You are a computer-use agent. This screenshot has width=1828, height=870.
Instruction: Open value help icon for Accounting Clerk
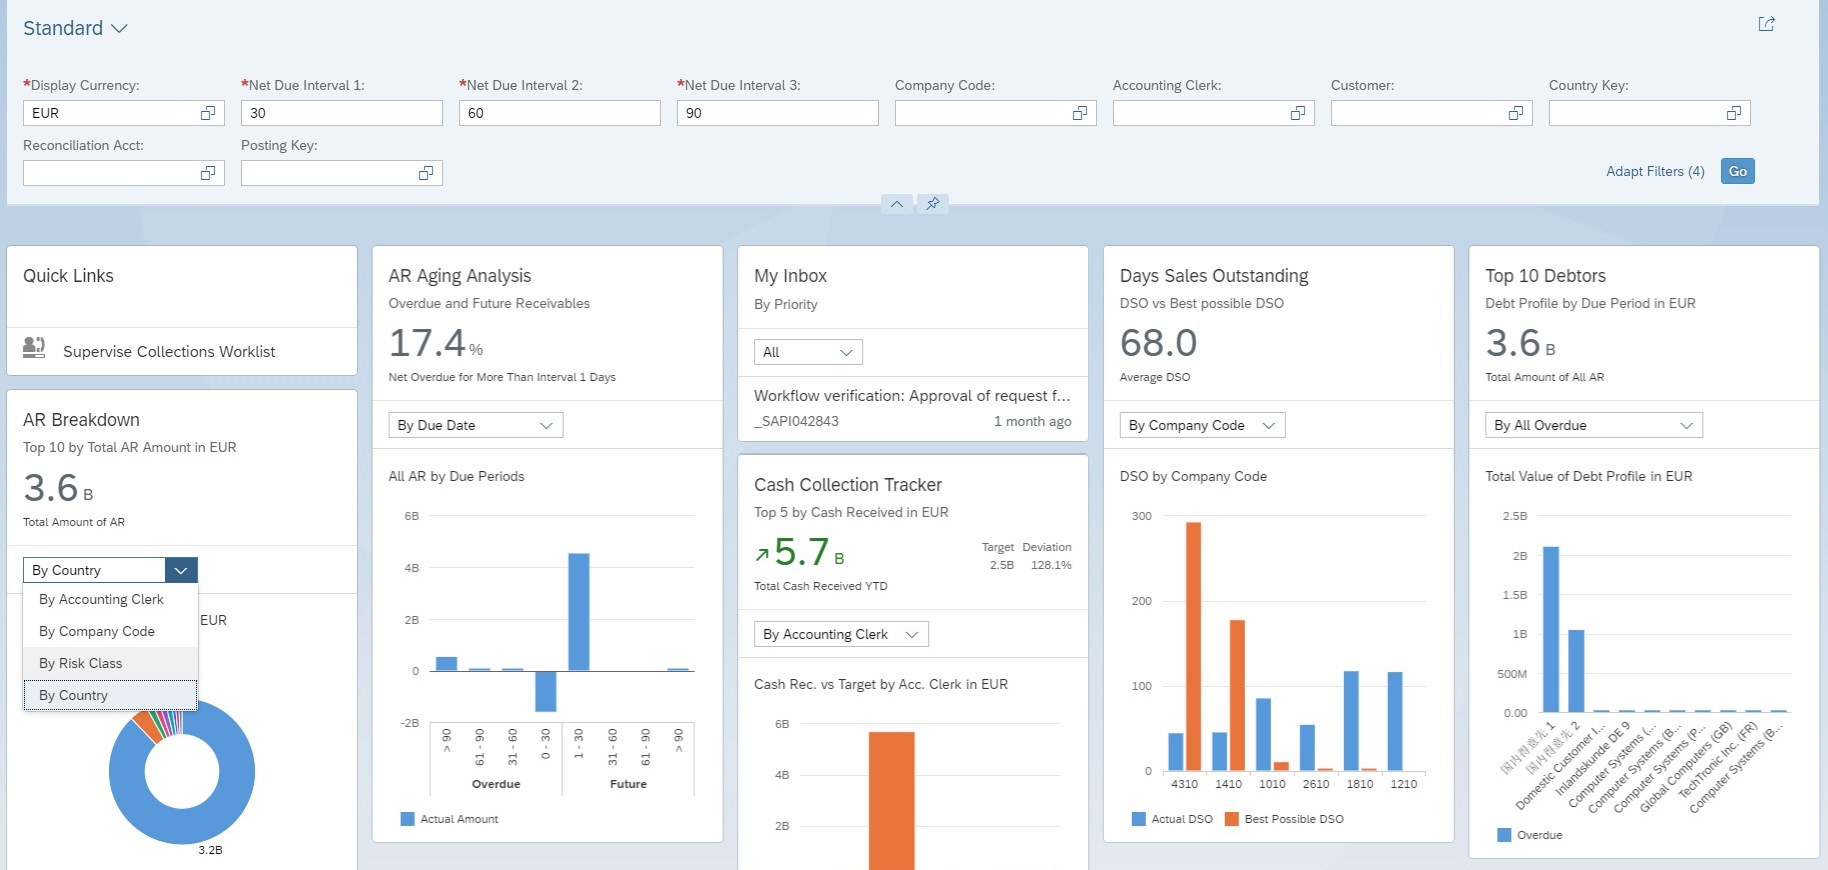click(1298, 113)
